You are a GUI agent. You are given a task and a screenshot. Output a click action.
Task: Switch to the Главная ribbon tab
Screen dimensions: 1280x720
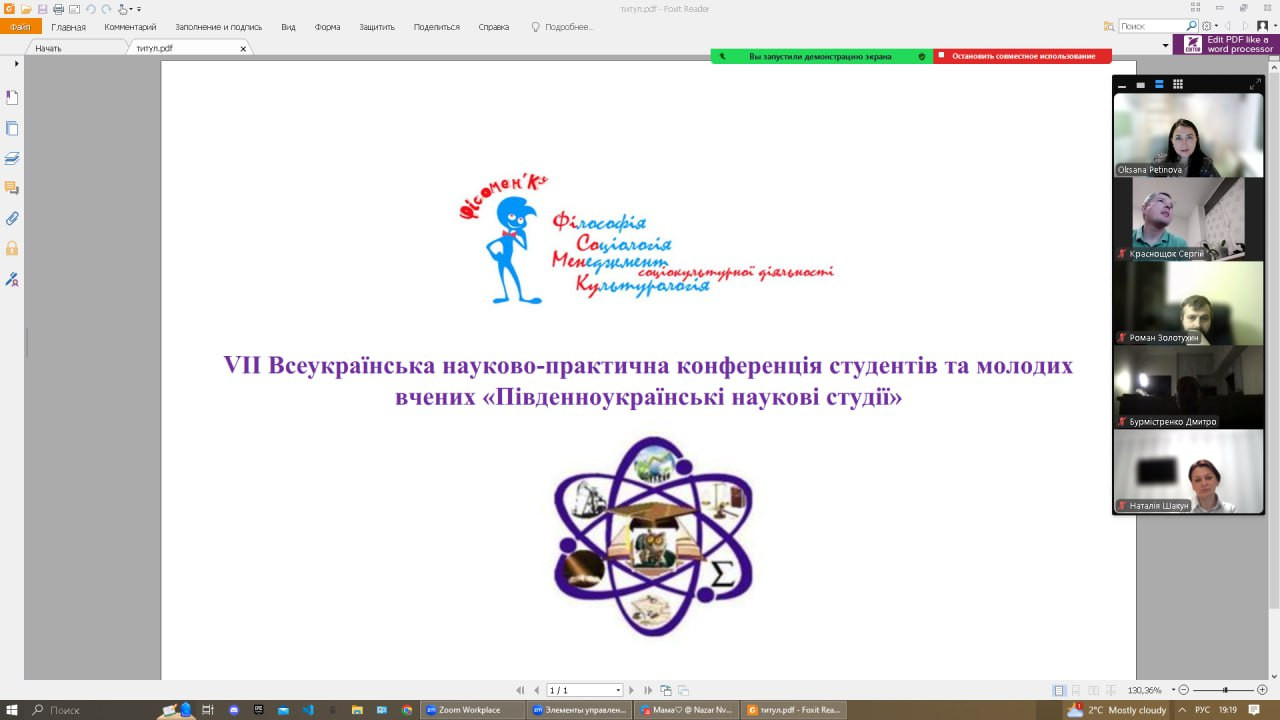click(x=68, y=27)
